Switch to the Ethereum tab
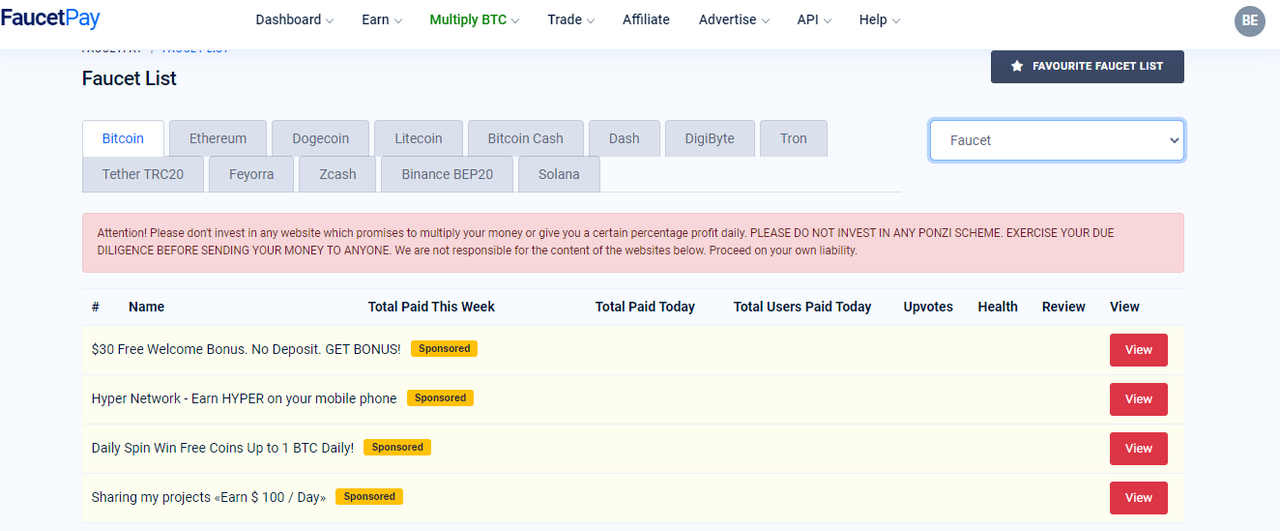Screen dimensions: 1280x531 (x=218, y=138)
